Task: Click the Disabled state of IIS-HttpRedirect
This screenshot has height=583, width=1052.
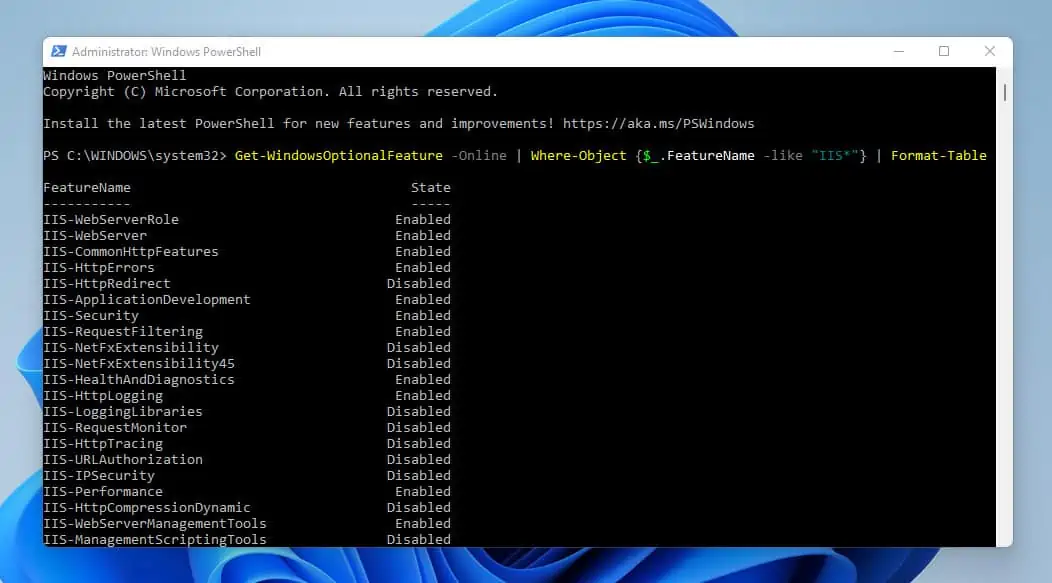Action: point(419,284)
